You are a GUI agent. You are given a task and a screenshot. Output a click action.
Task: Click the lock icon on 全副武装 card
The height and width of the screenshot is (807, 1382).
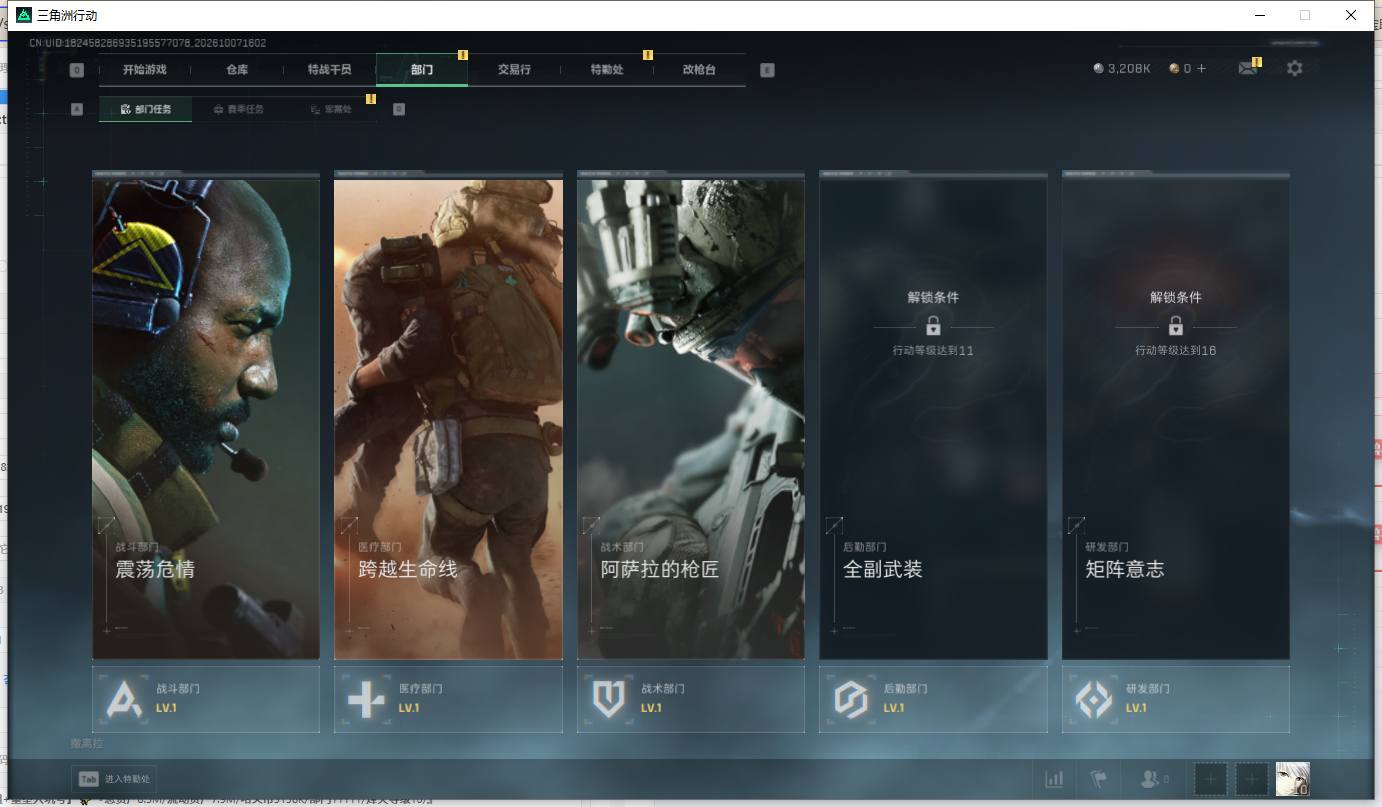point(933,326)
